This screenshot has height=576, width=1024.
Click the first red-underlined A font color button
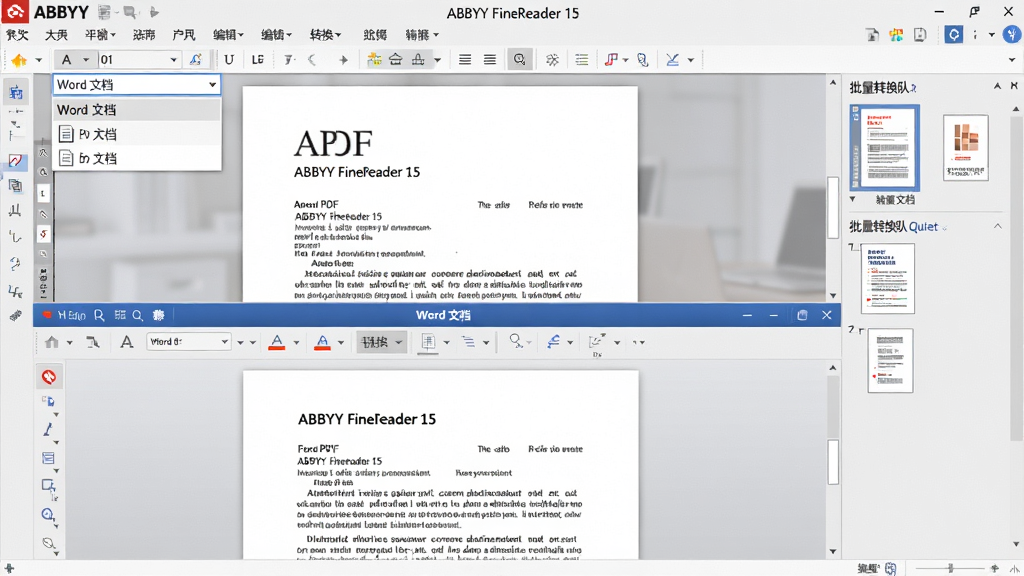pyautogui.click(x=277, y=342)
